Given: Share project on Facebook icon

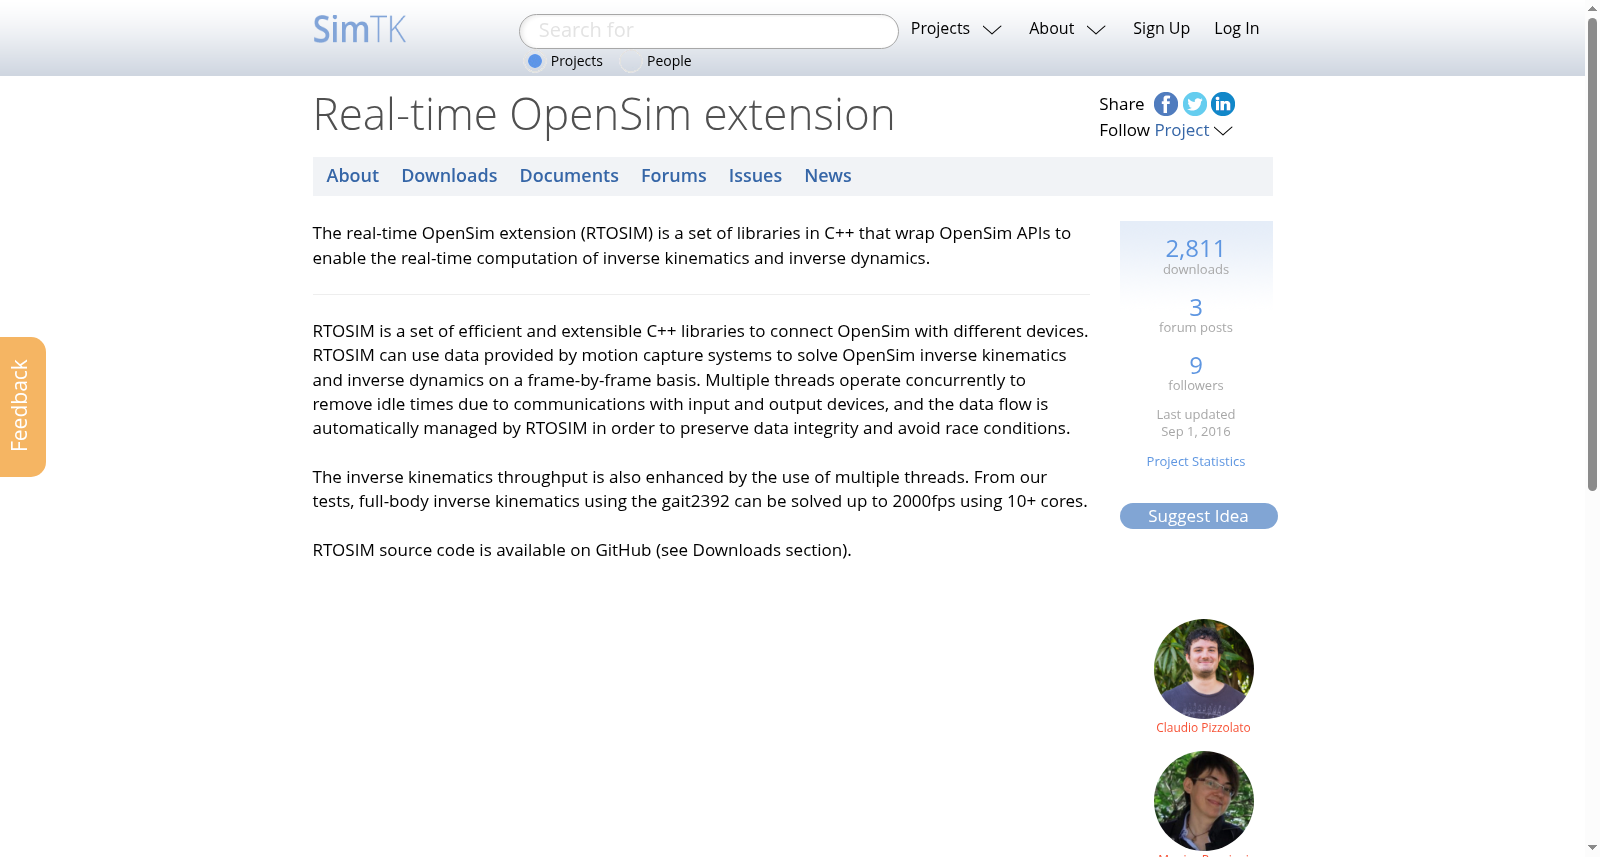Looking at the screenshot, I should click(x=1166, y=104).
